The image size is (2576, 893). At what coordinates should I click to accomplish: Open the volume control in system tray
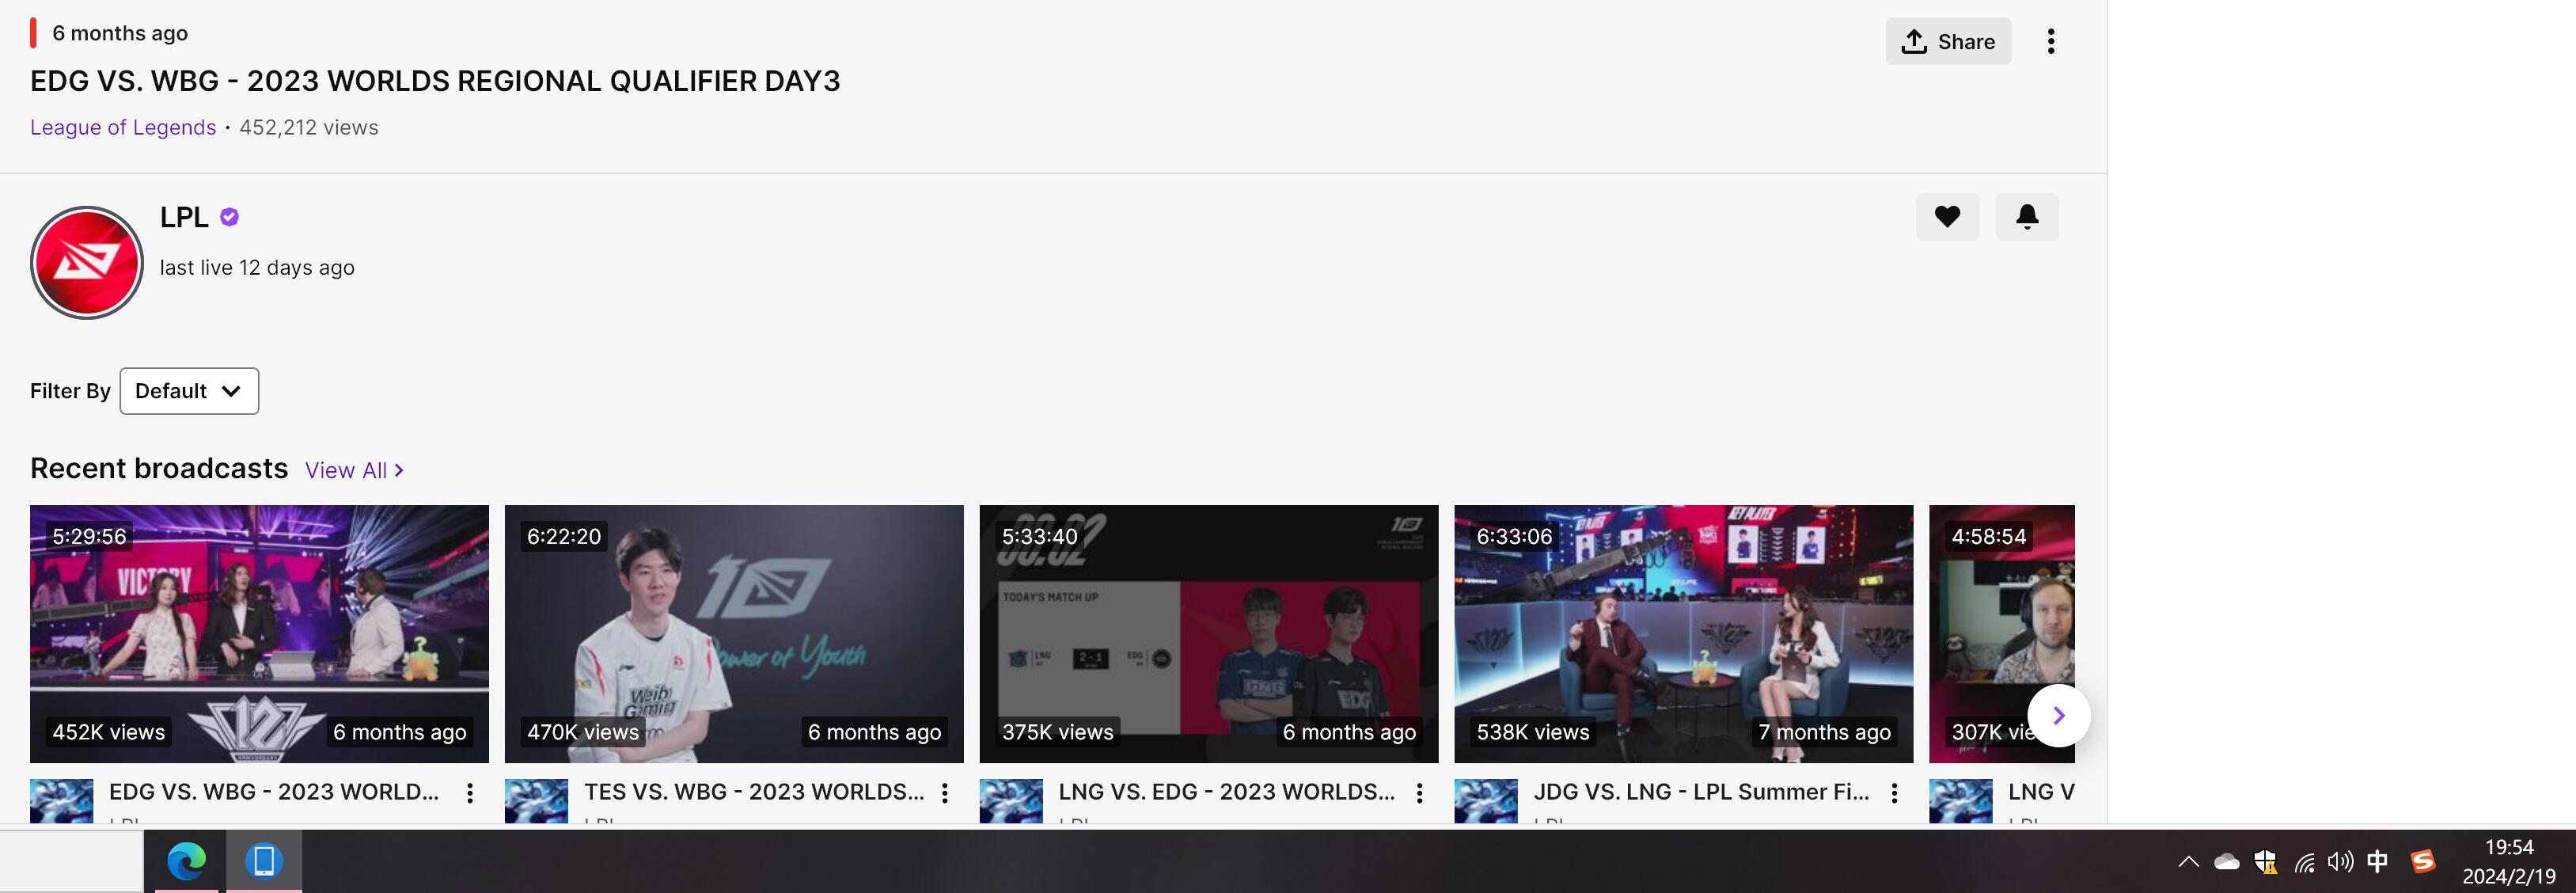tap(2339, 861)
